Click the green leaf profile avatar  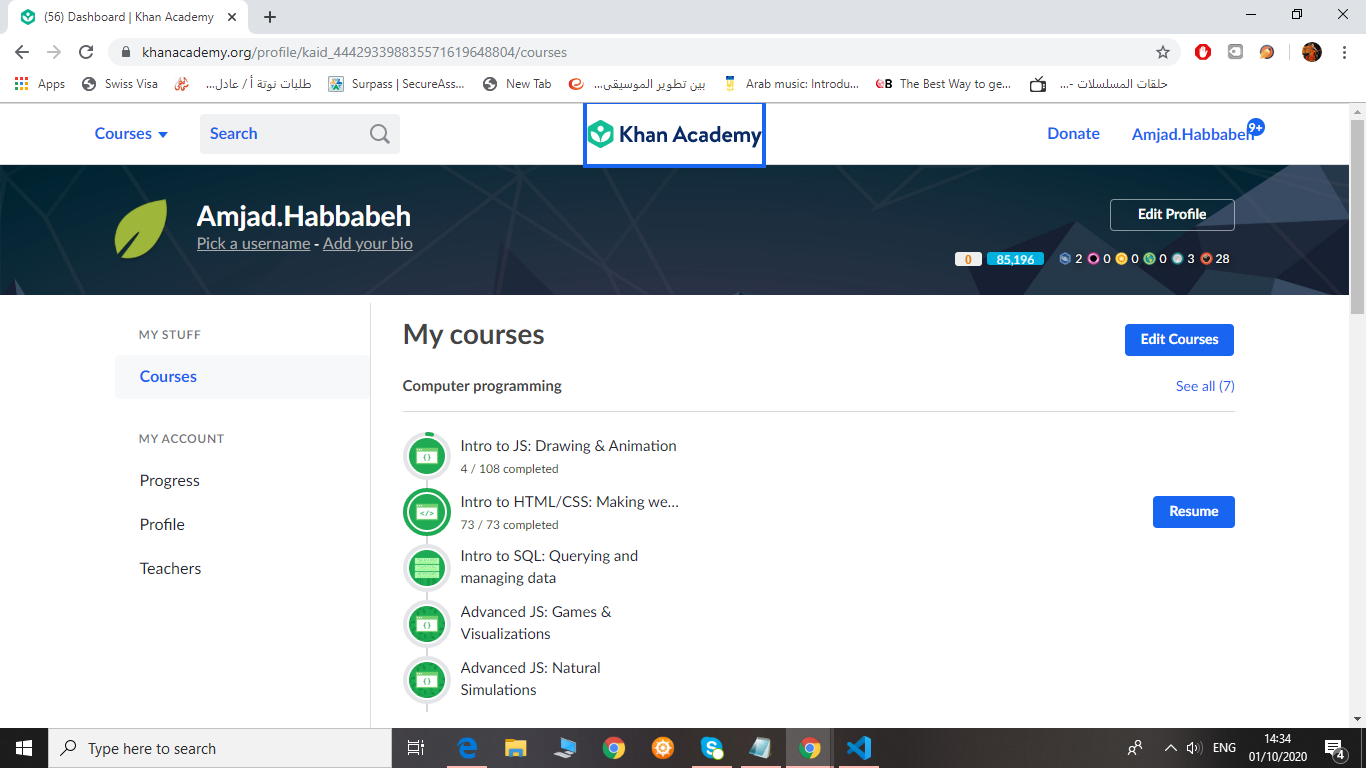point(141,229)
